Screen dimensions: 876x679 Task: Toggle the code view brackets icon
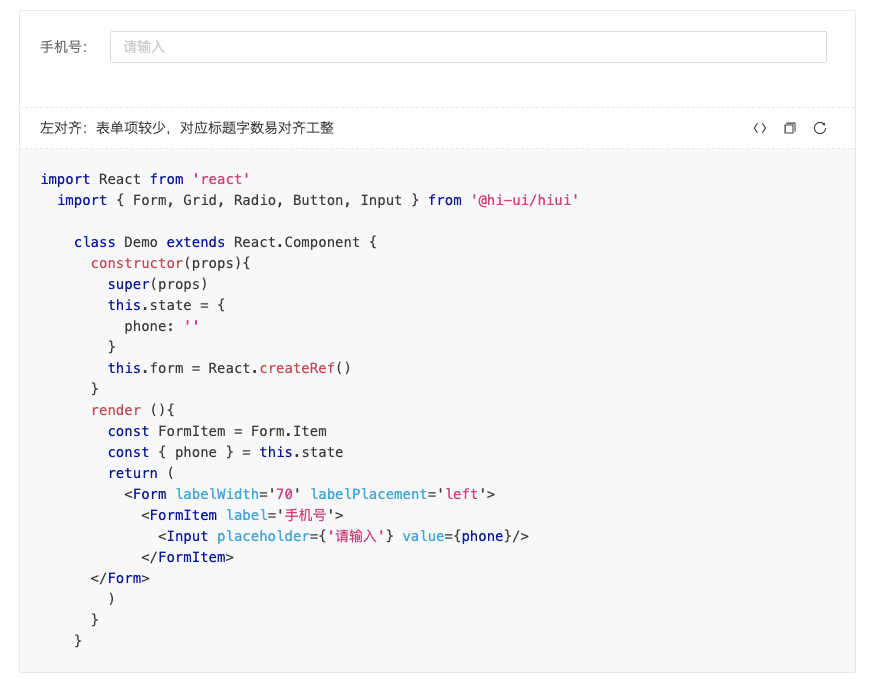pyautogui.click(x=759, y=128)
